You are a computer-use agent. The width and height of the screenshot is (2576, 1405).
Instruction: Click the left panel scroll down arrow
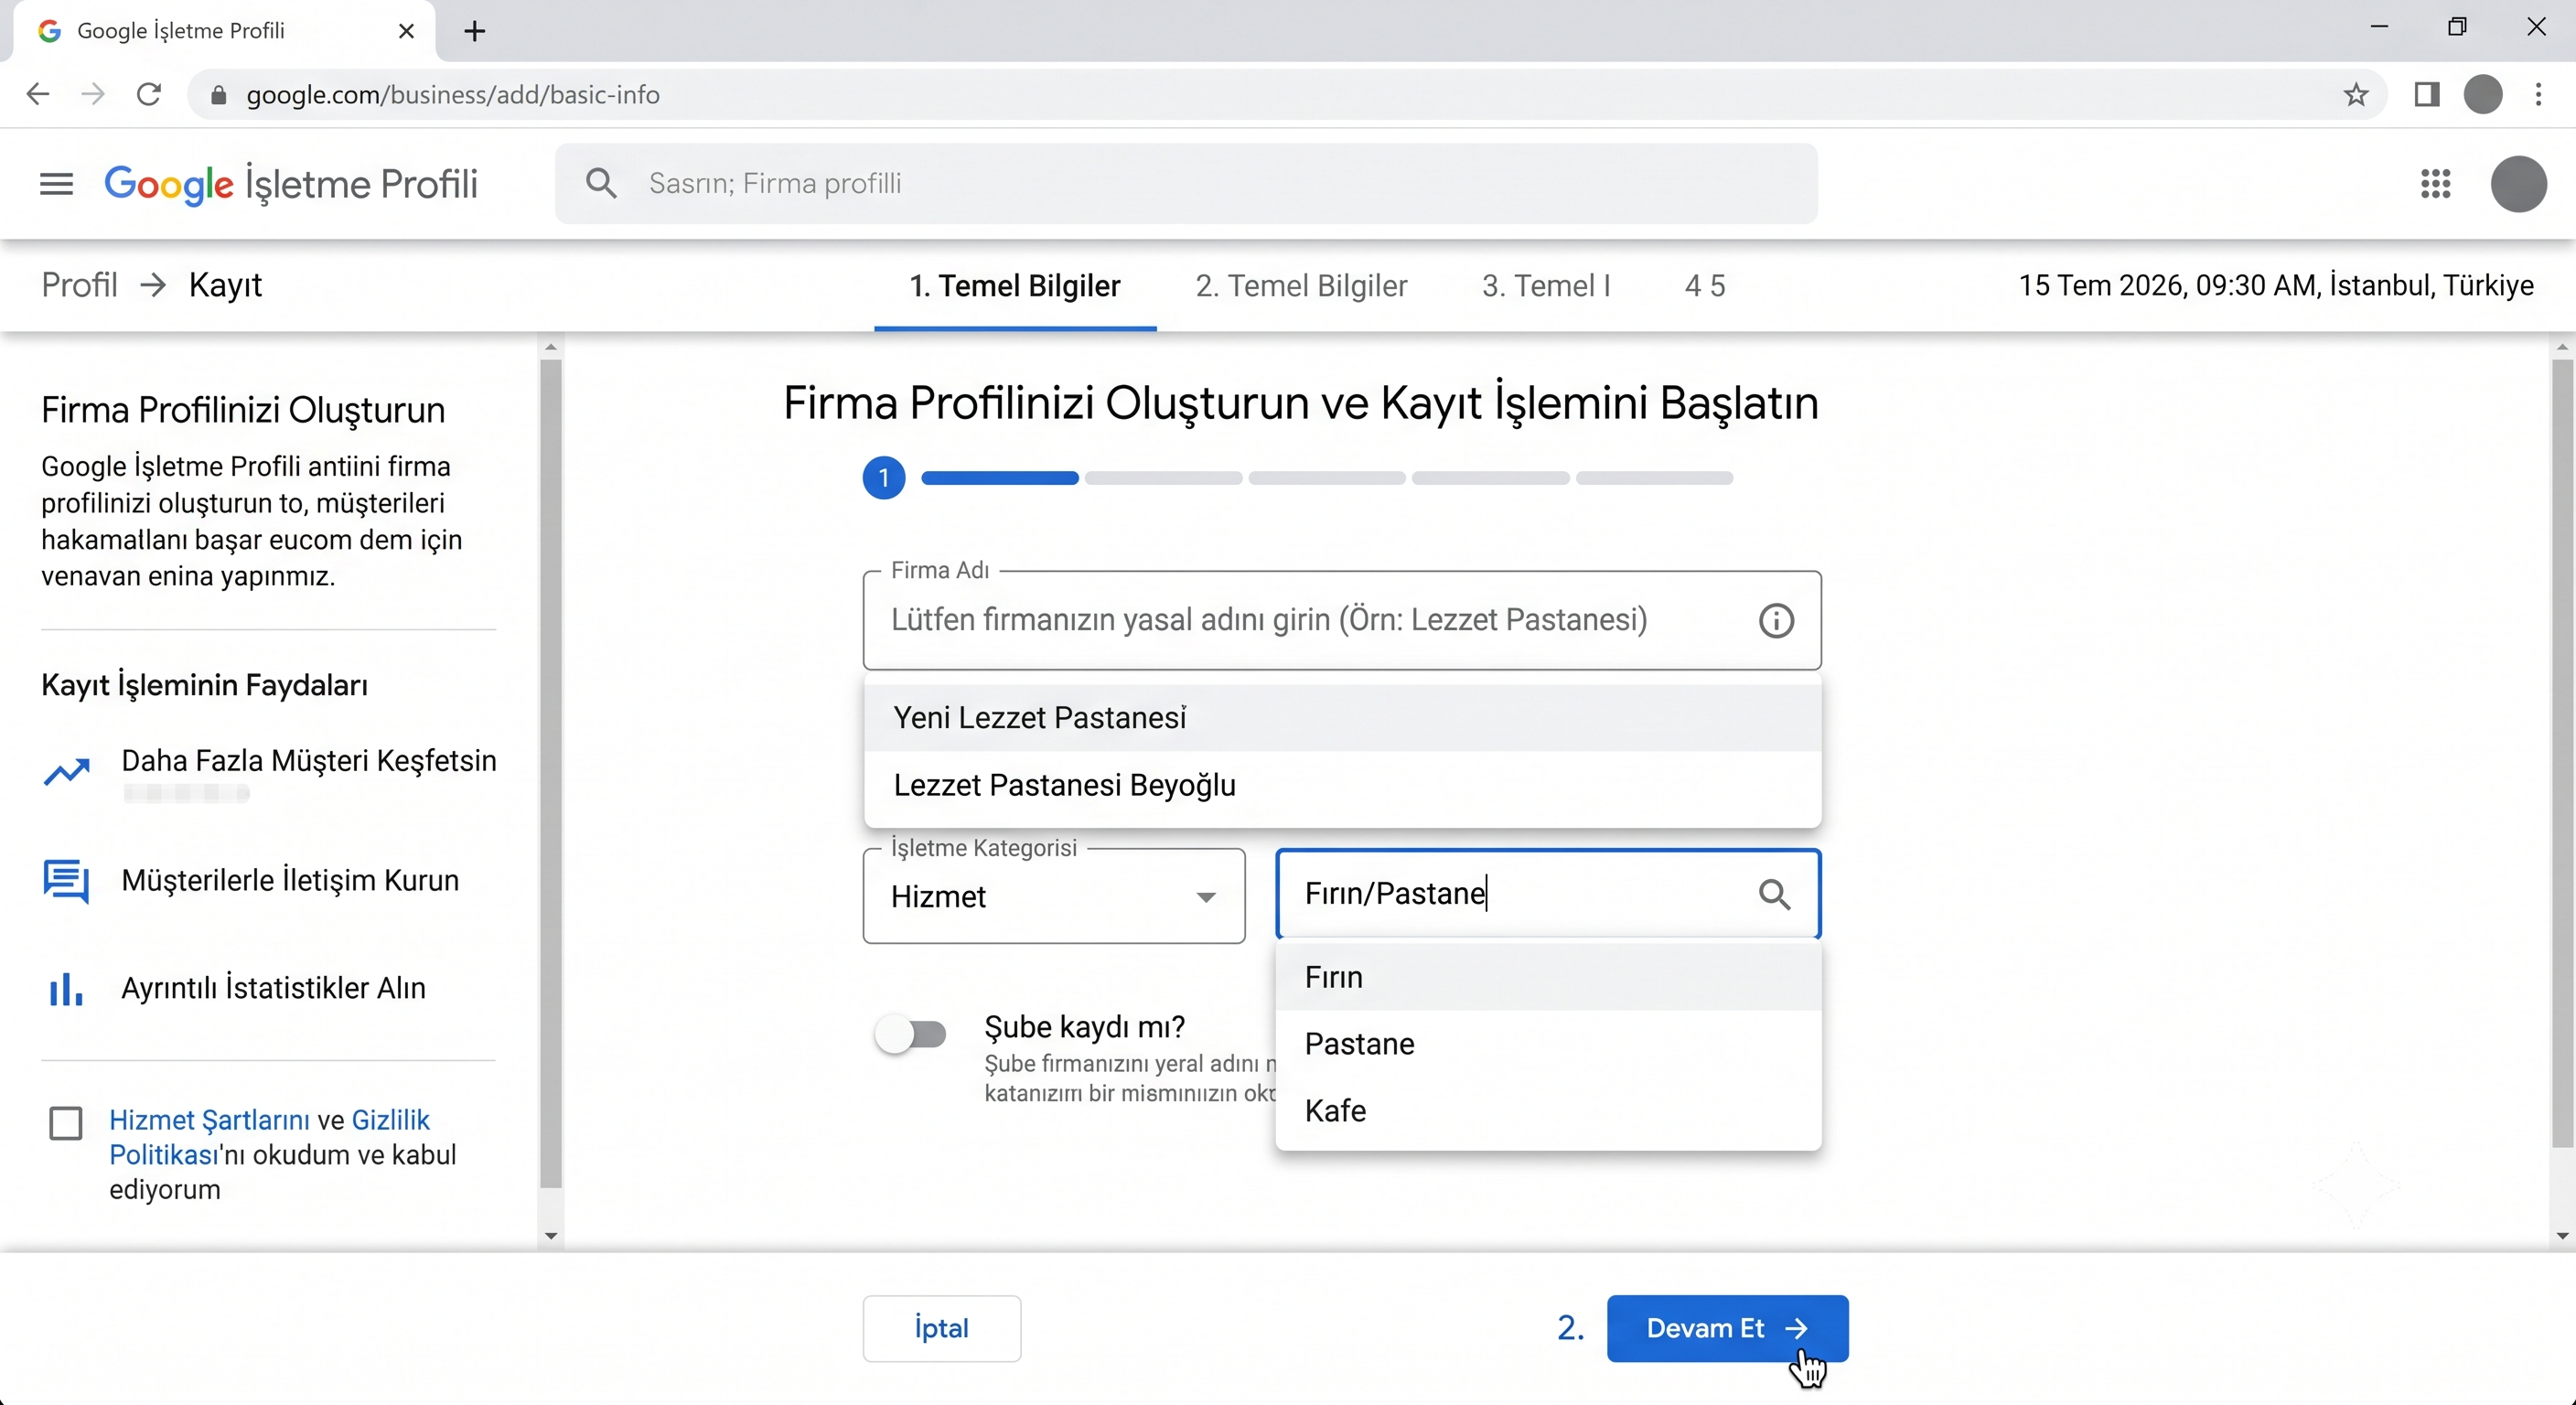(551, 1236)
